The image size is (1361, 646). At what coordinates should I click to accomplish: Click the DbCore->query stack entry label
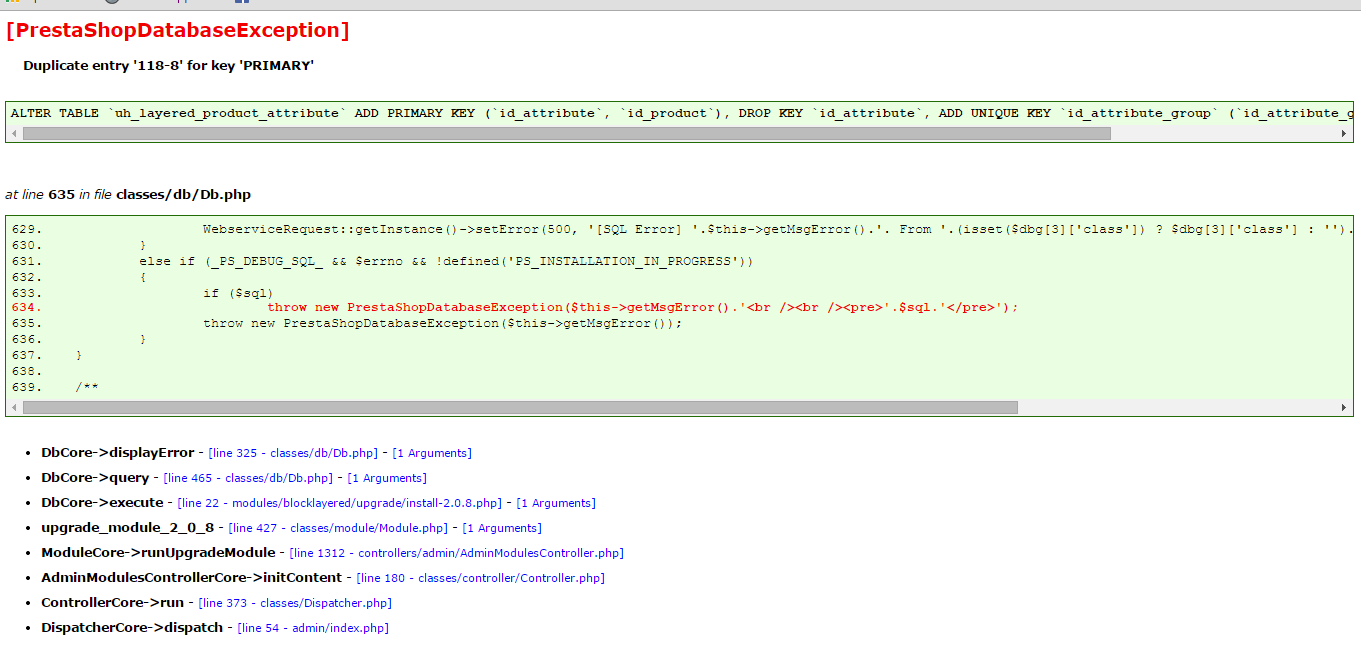95,478
